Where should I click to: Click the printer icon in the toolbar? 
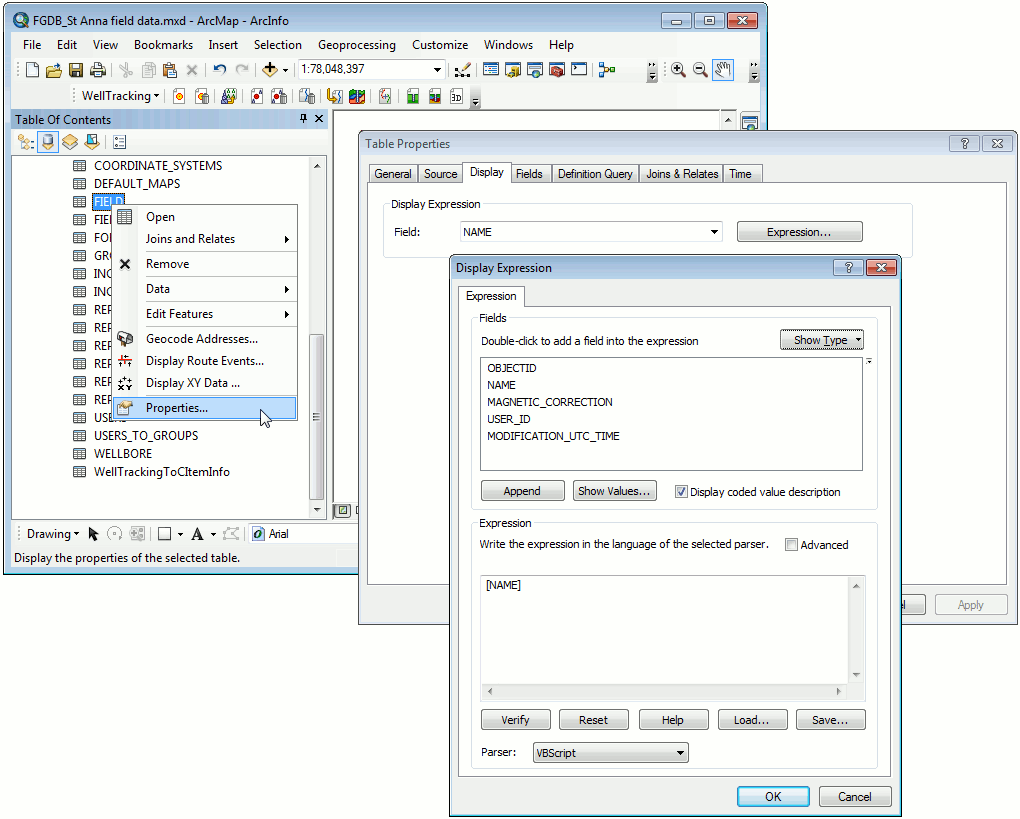click(98, 70)
